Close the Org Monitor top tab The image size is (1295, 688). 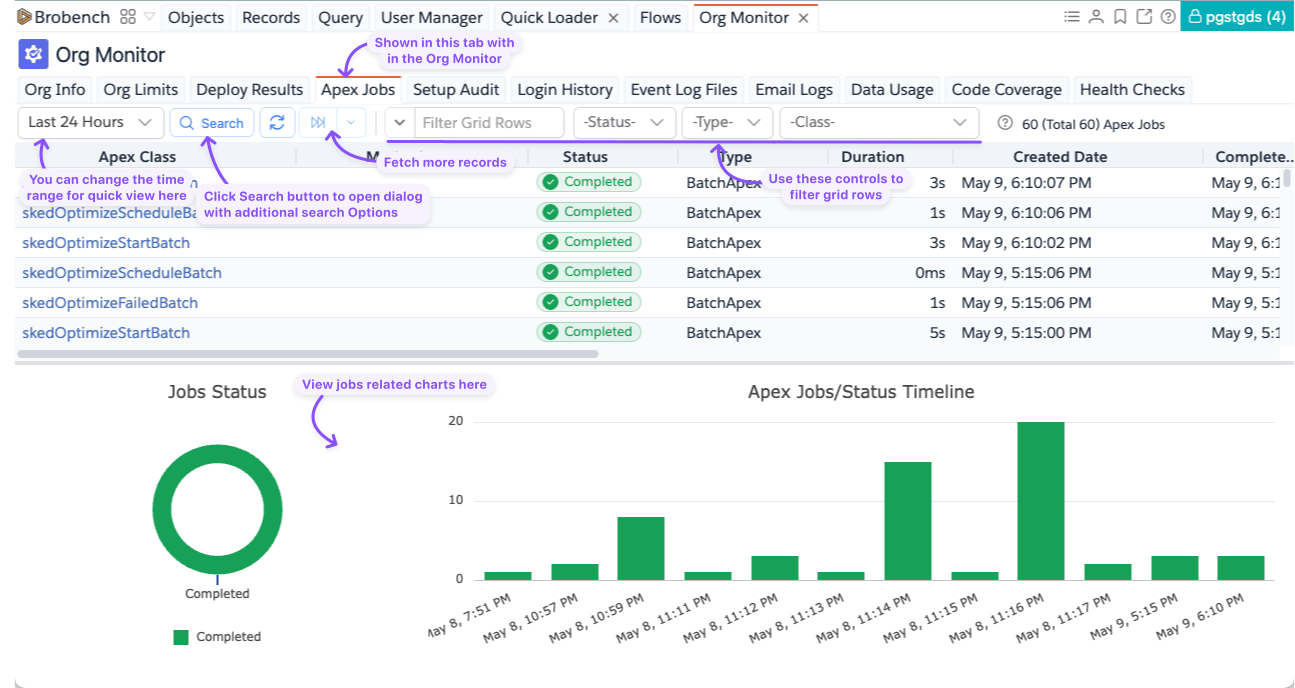click(802, 18)
